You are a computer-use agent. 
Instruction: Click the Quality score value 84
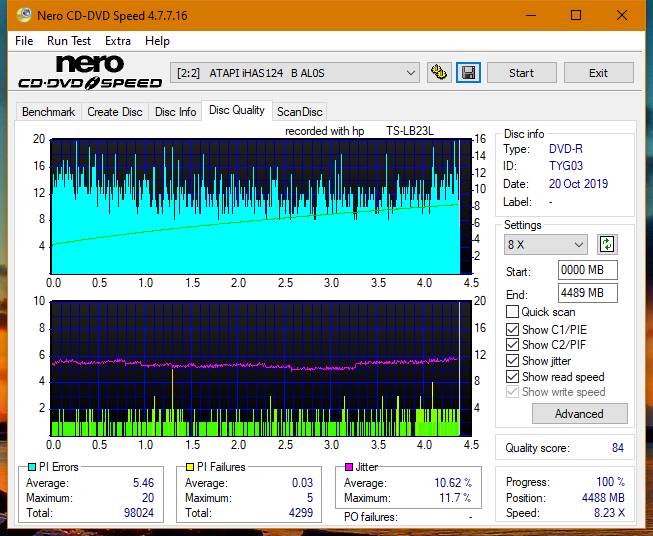618,448
